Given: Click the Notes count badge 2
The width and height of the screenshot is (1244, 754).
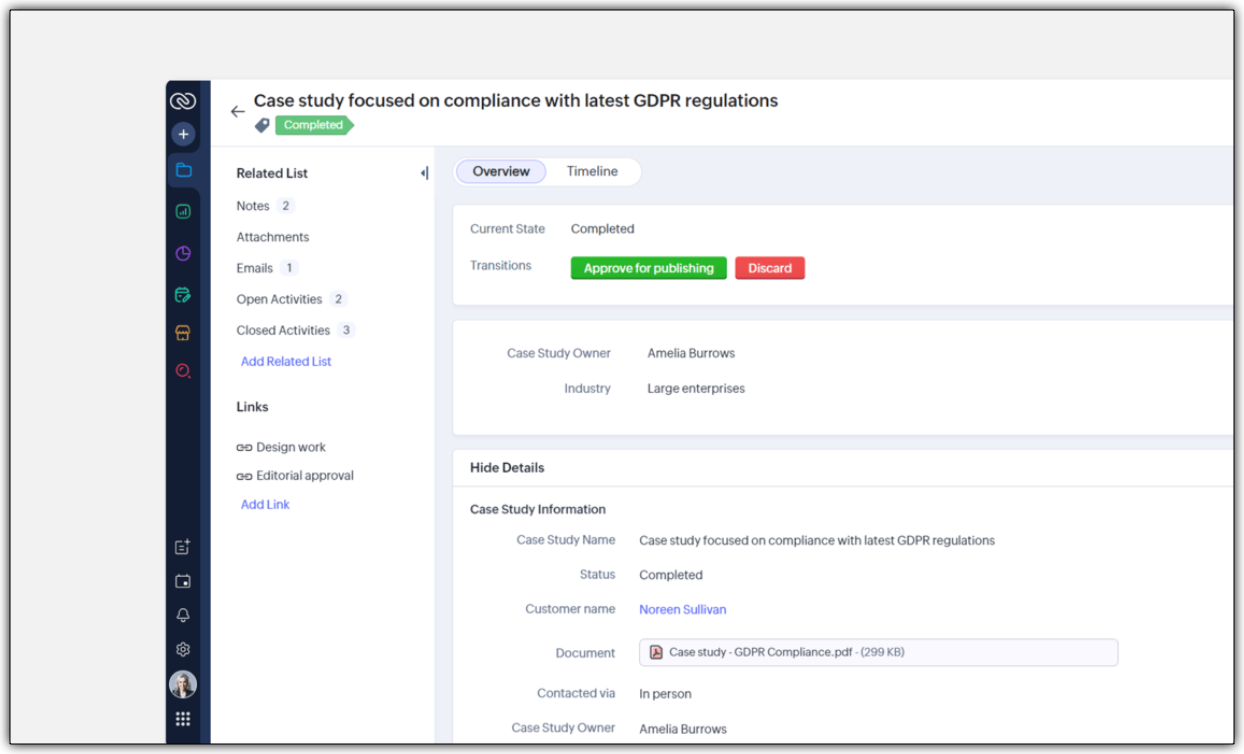Looking at the screenshot, I should click(x=285, y=206).
